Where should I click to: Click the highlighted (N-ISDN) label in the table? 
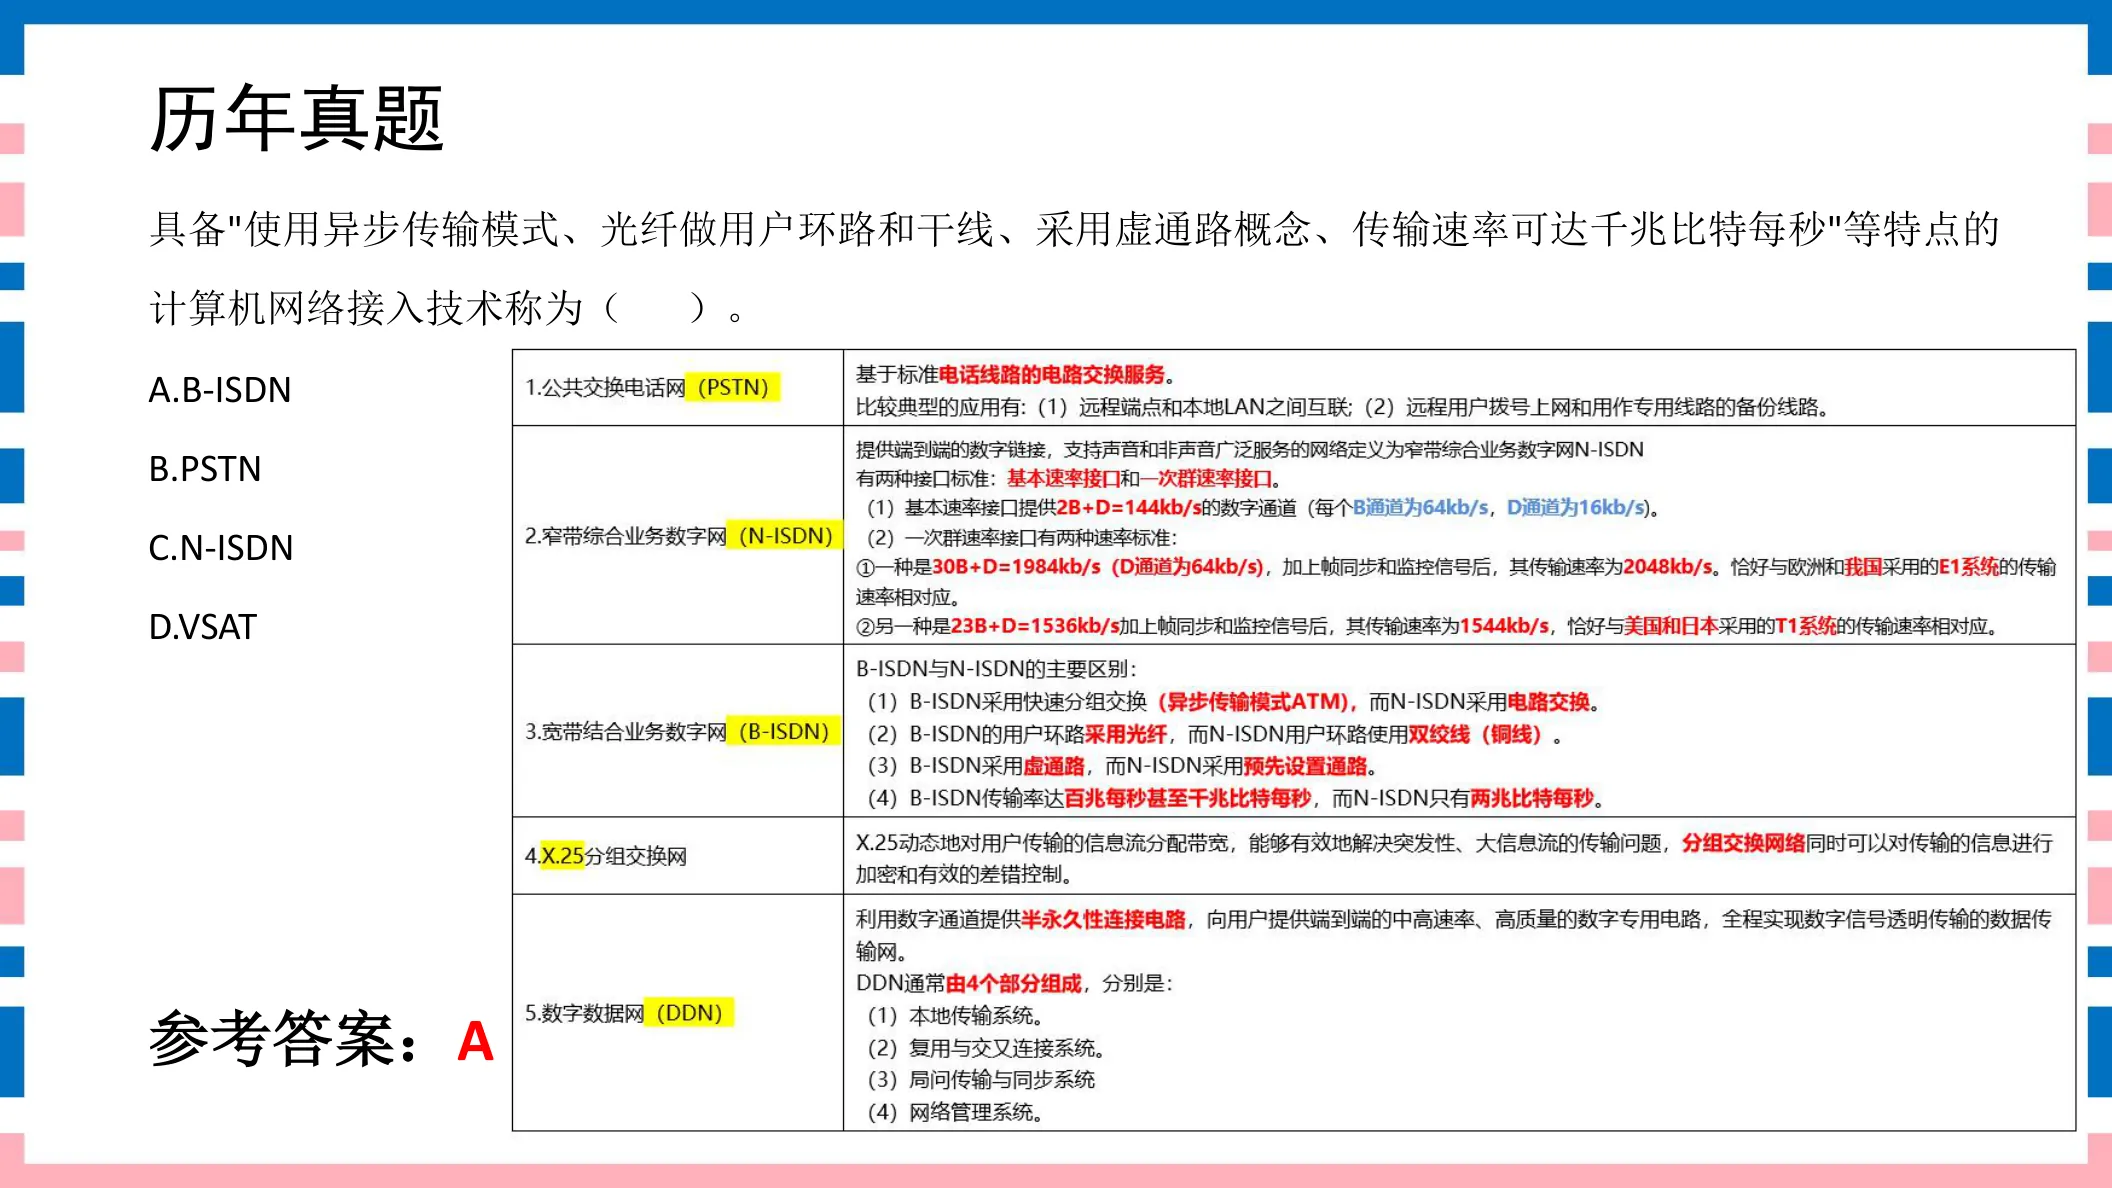pyautogui.click(x=785, y=535)
